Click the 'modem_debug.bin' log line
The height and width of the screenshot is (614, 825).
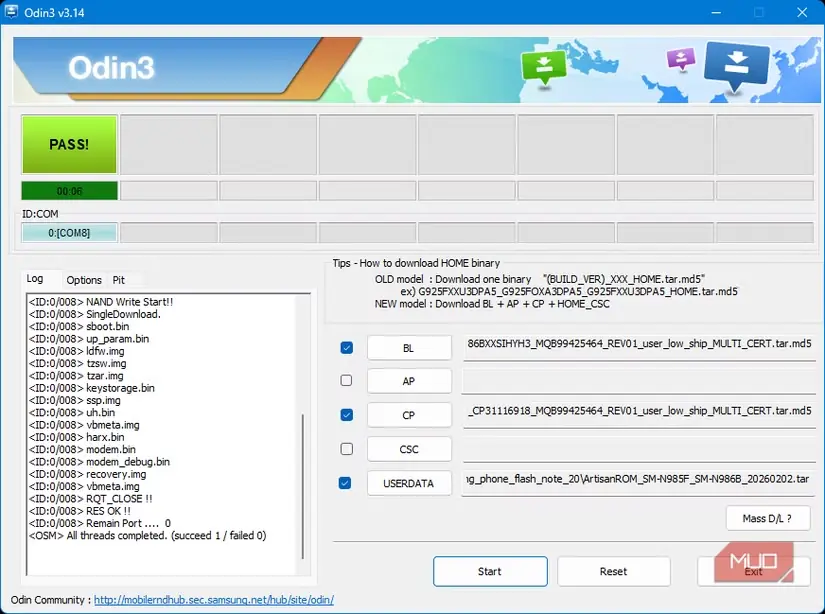[x=99, y=462]
